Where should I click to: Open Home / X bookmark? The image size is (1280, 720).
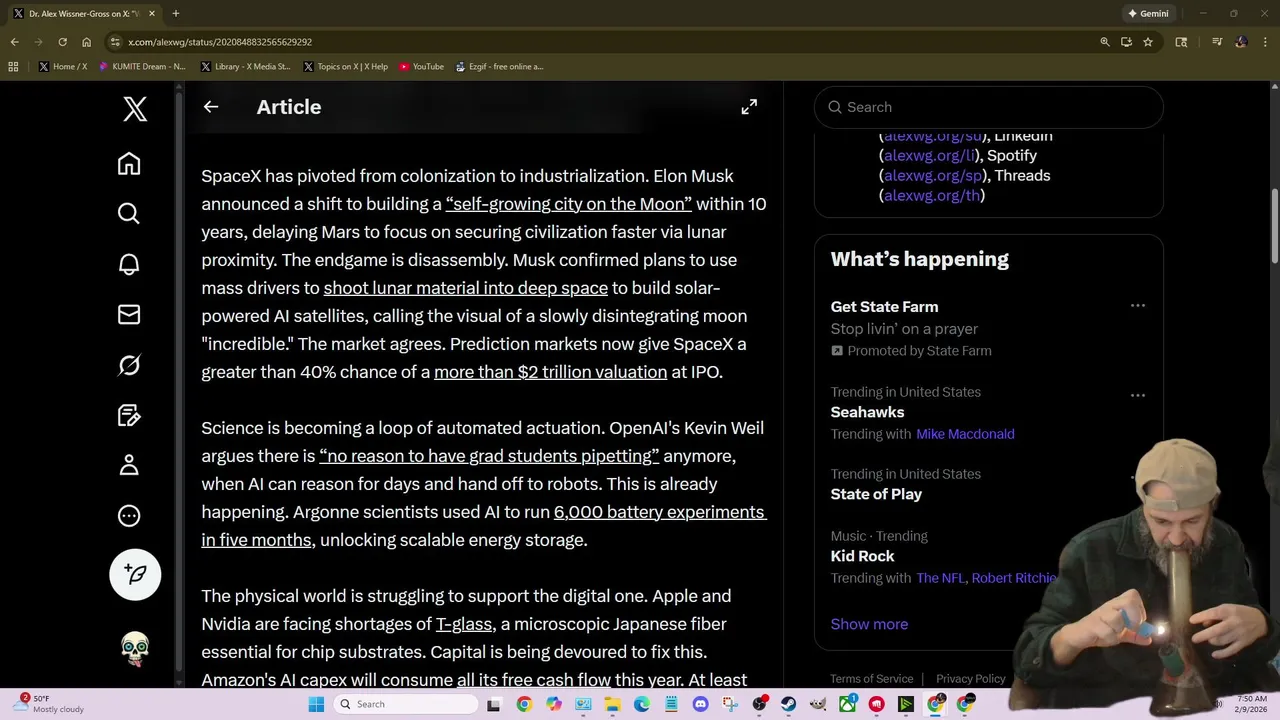point(63,67)
